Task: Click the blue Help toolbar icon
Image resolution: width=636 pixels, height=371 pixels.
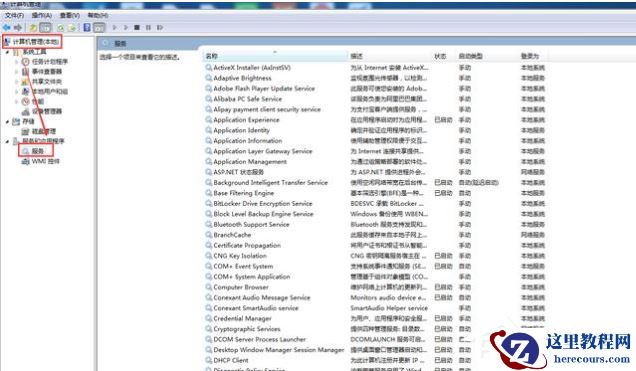Action: click(87, 28)
